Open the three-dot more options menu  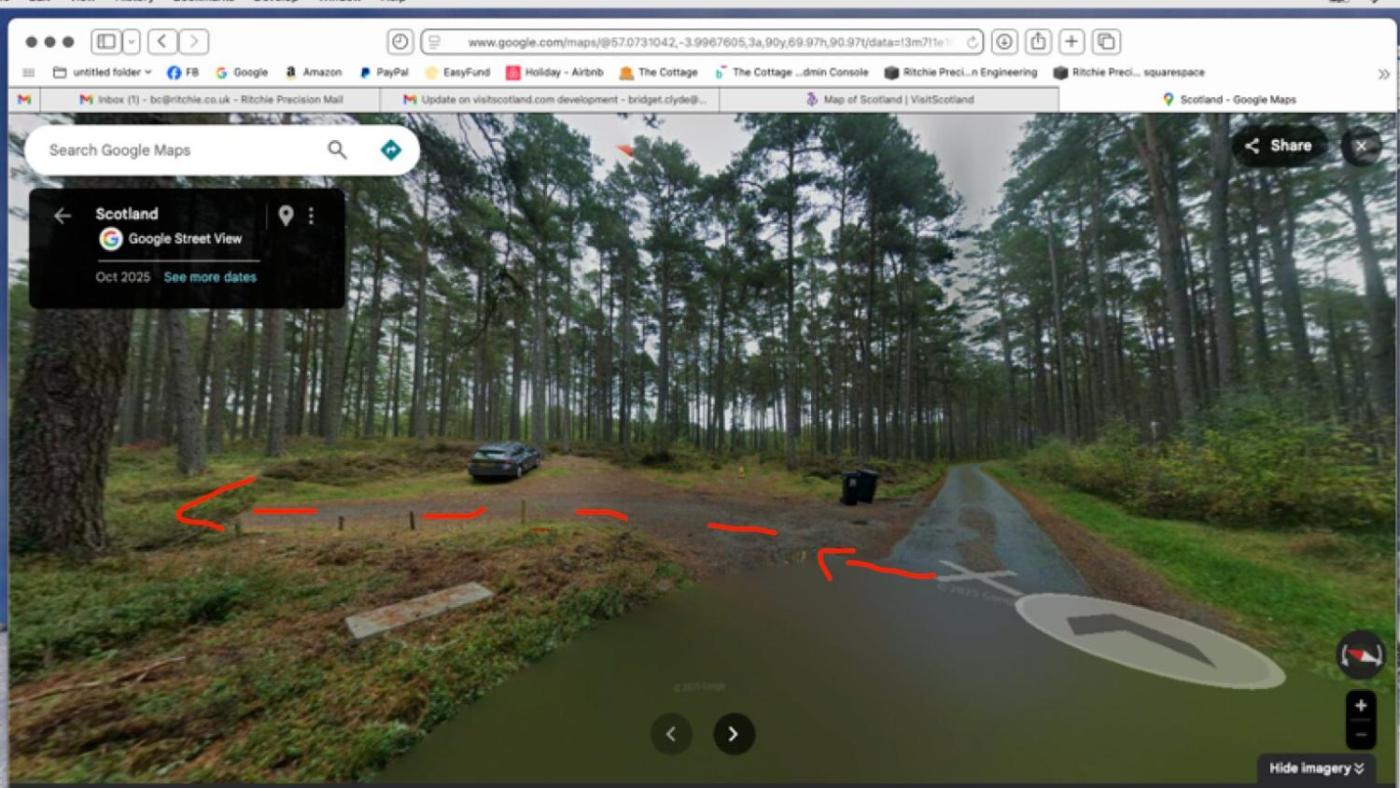pos(311,215)
